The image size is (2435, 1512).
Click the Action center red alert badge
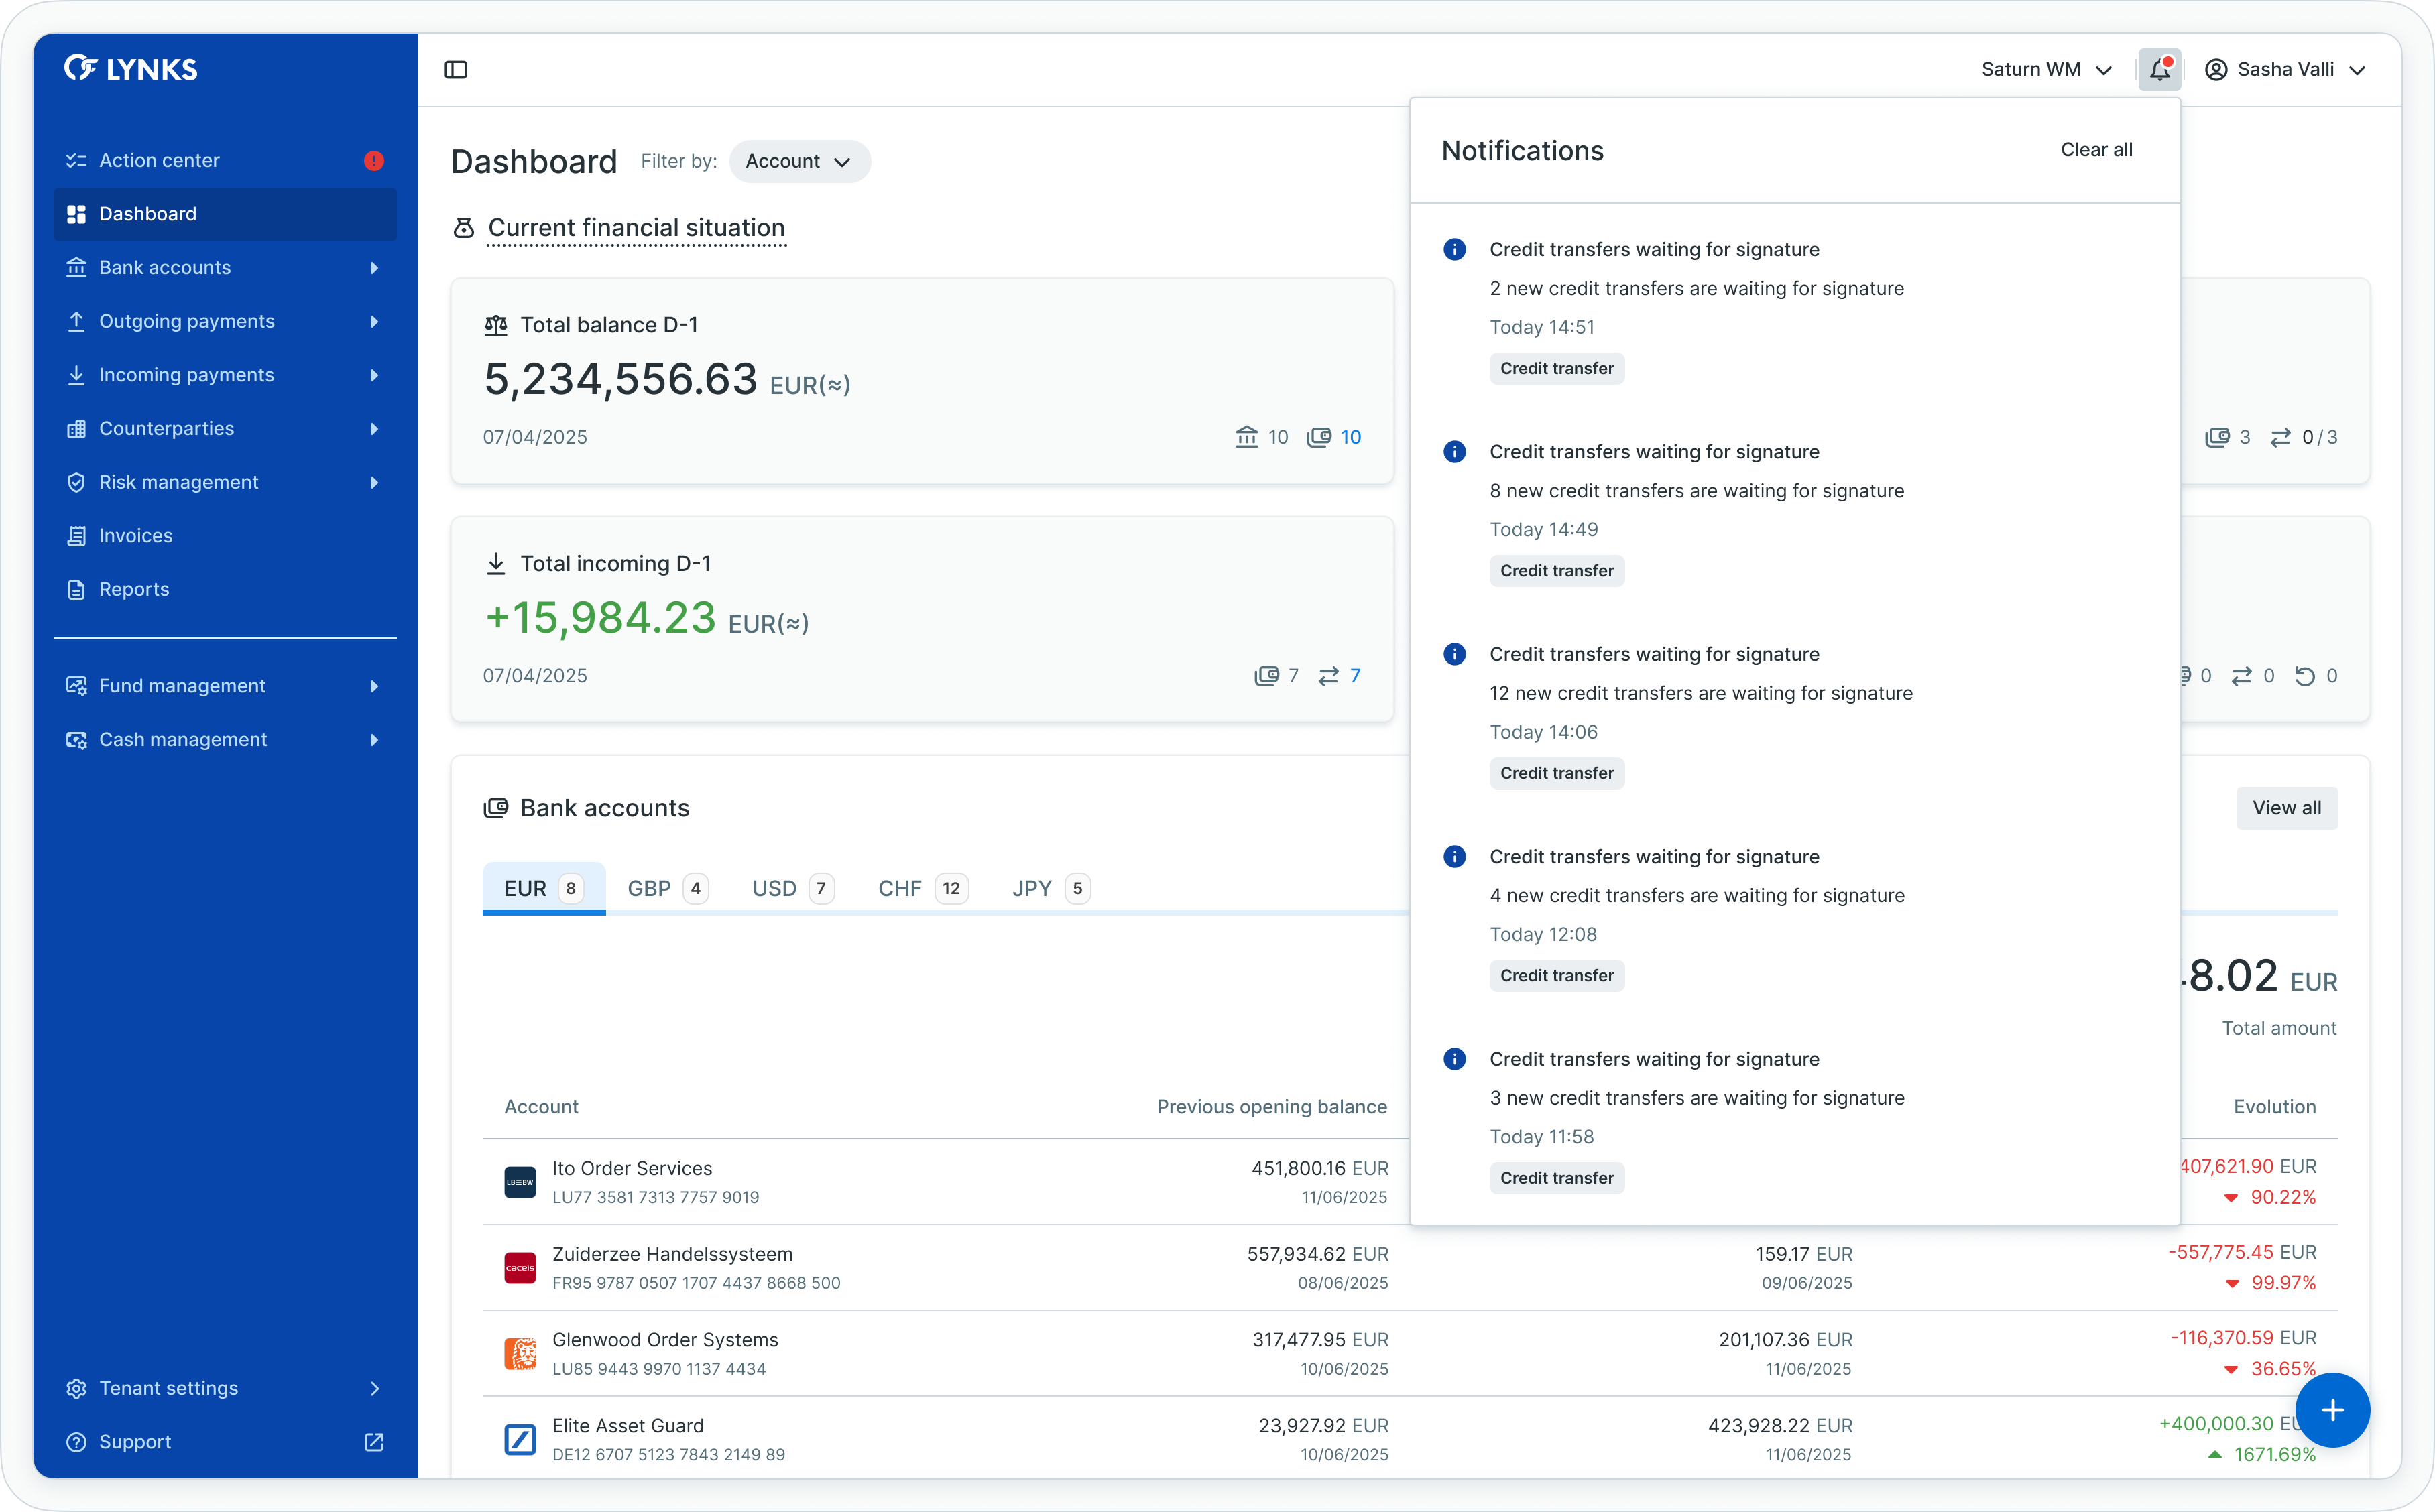374,161
